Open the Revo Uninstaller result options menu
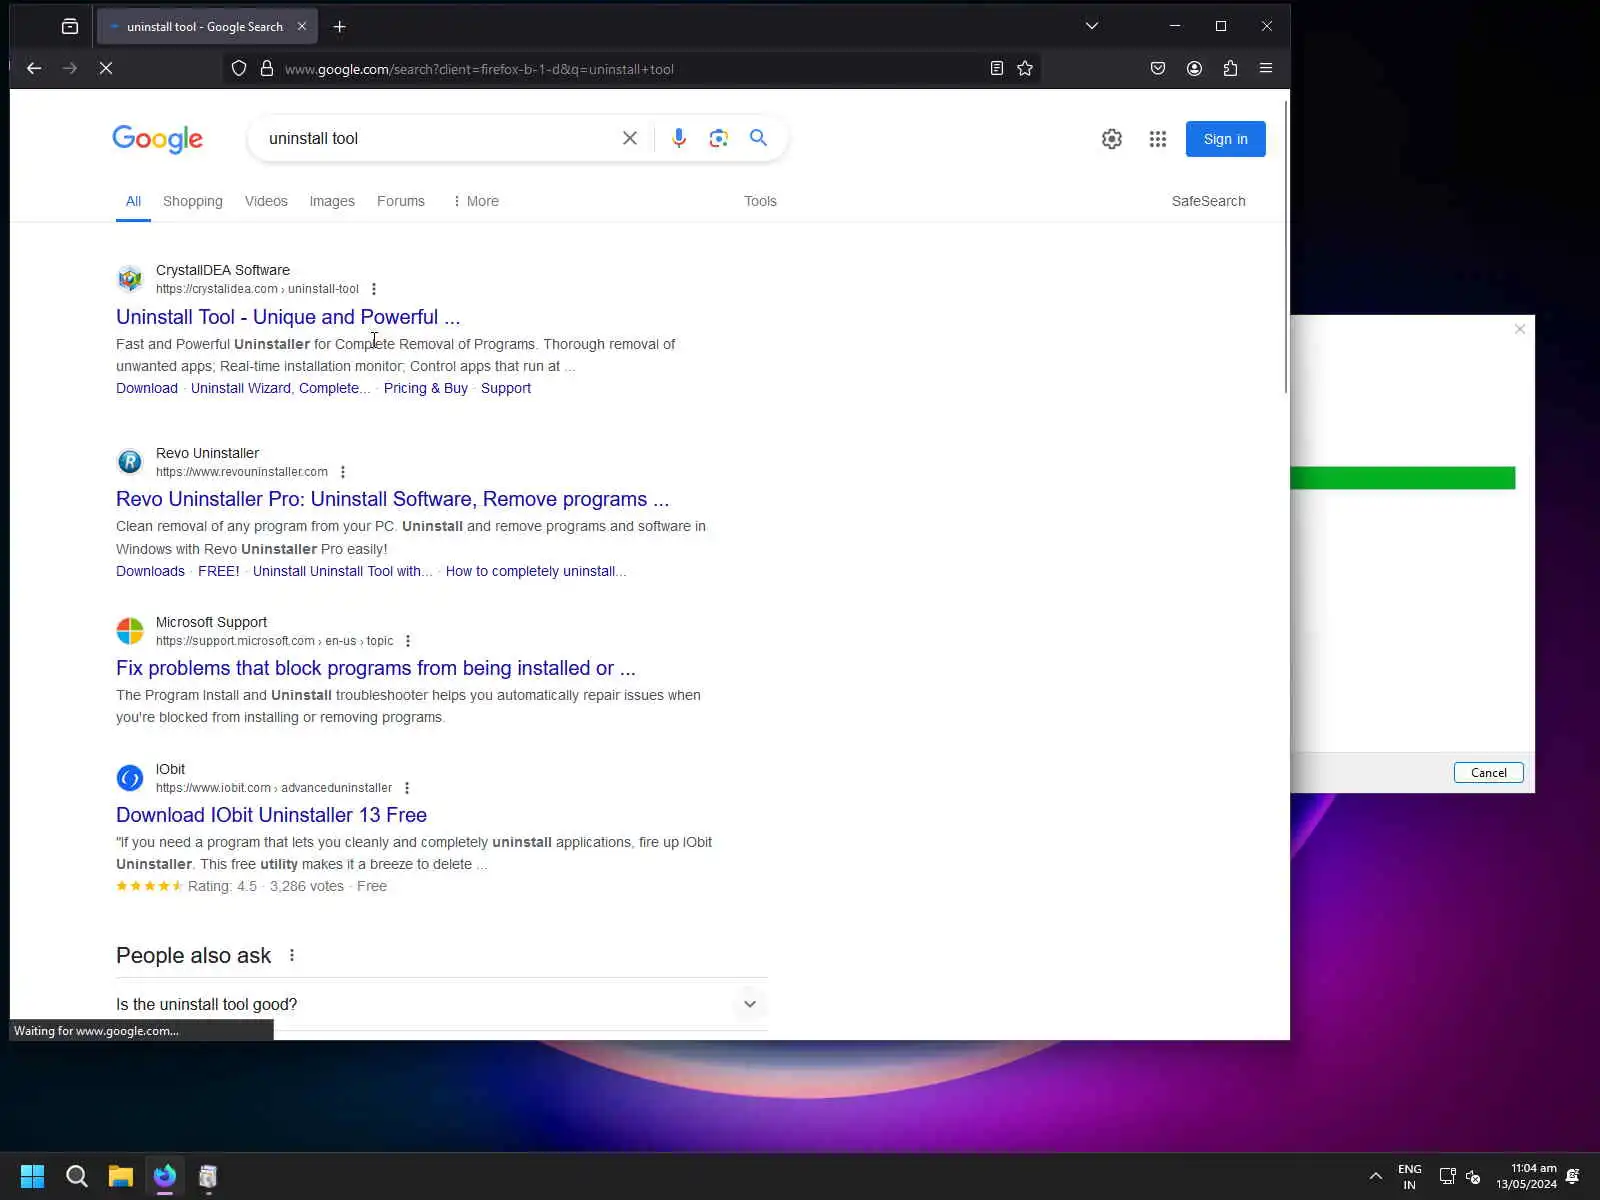Screen dimensions: 1600x1200 pyautogui.click(x=343, y=472)
